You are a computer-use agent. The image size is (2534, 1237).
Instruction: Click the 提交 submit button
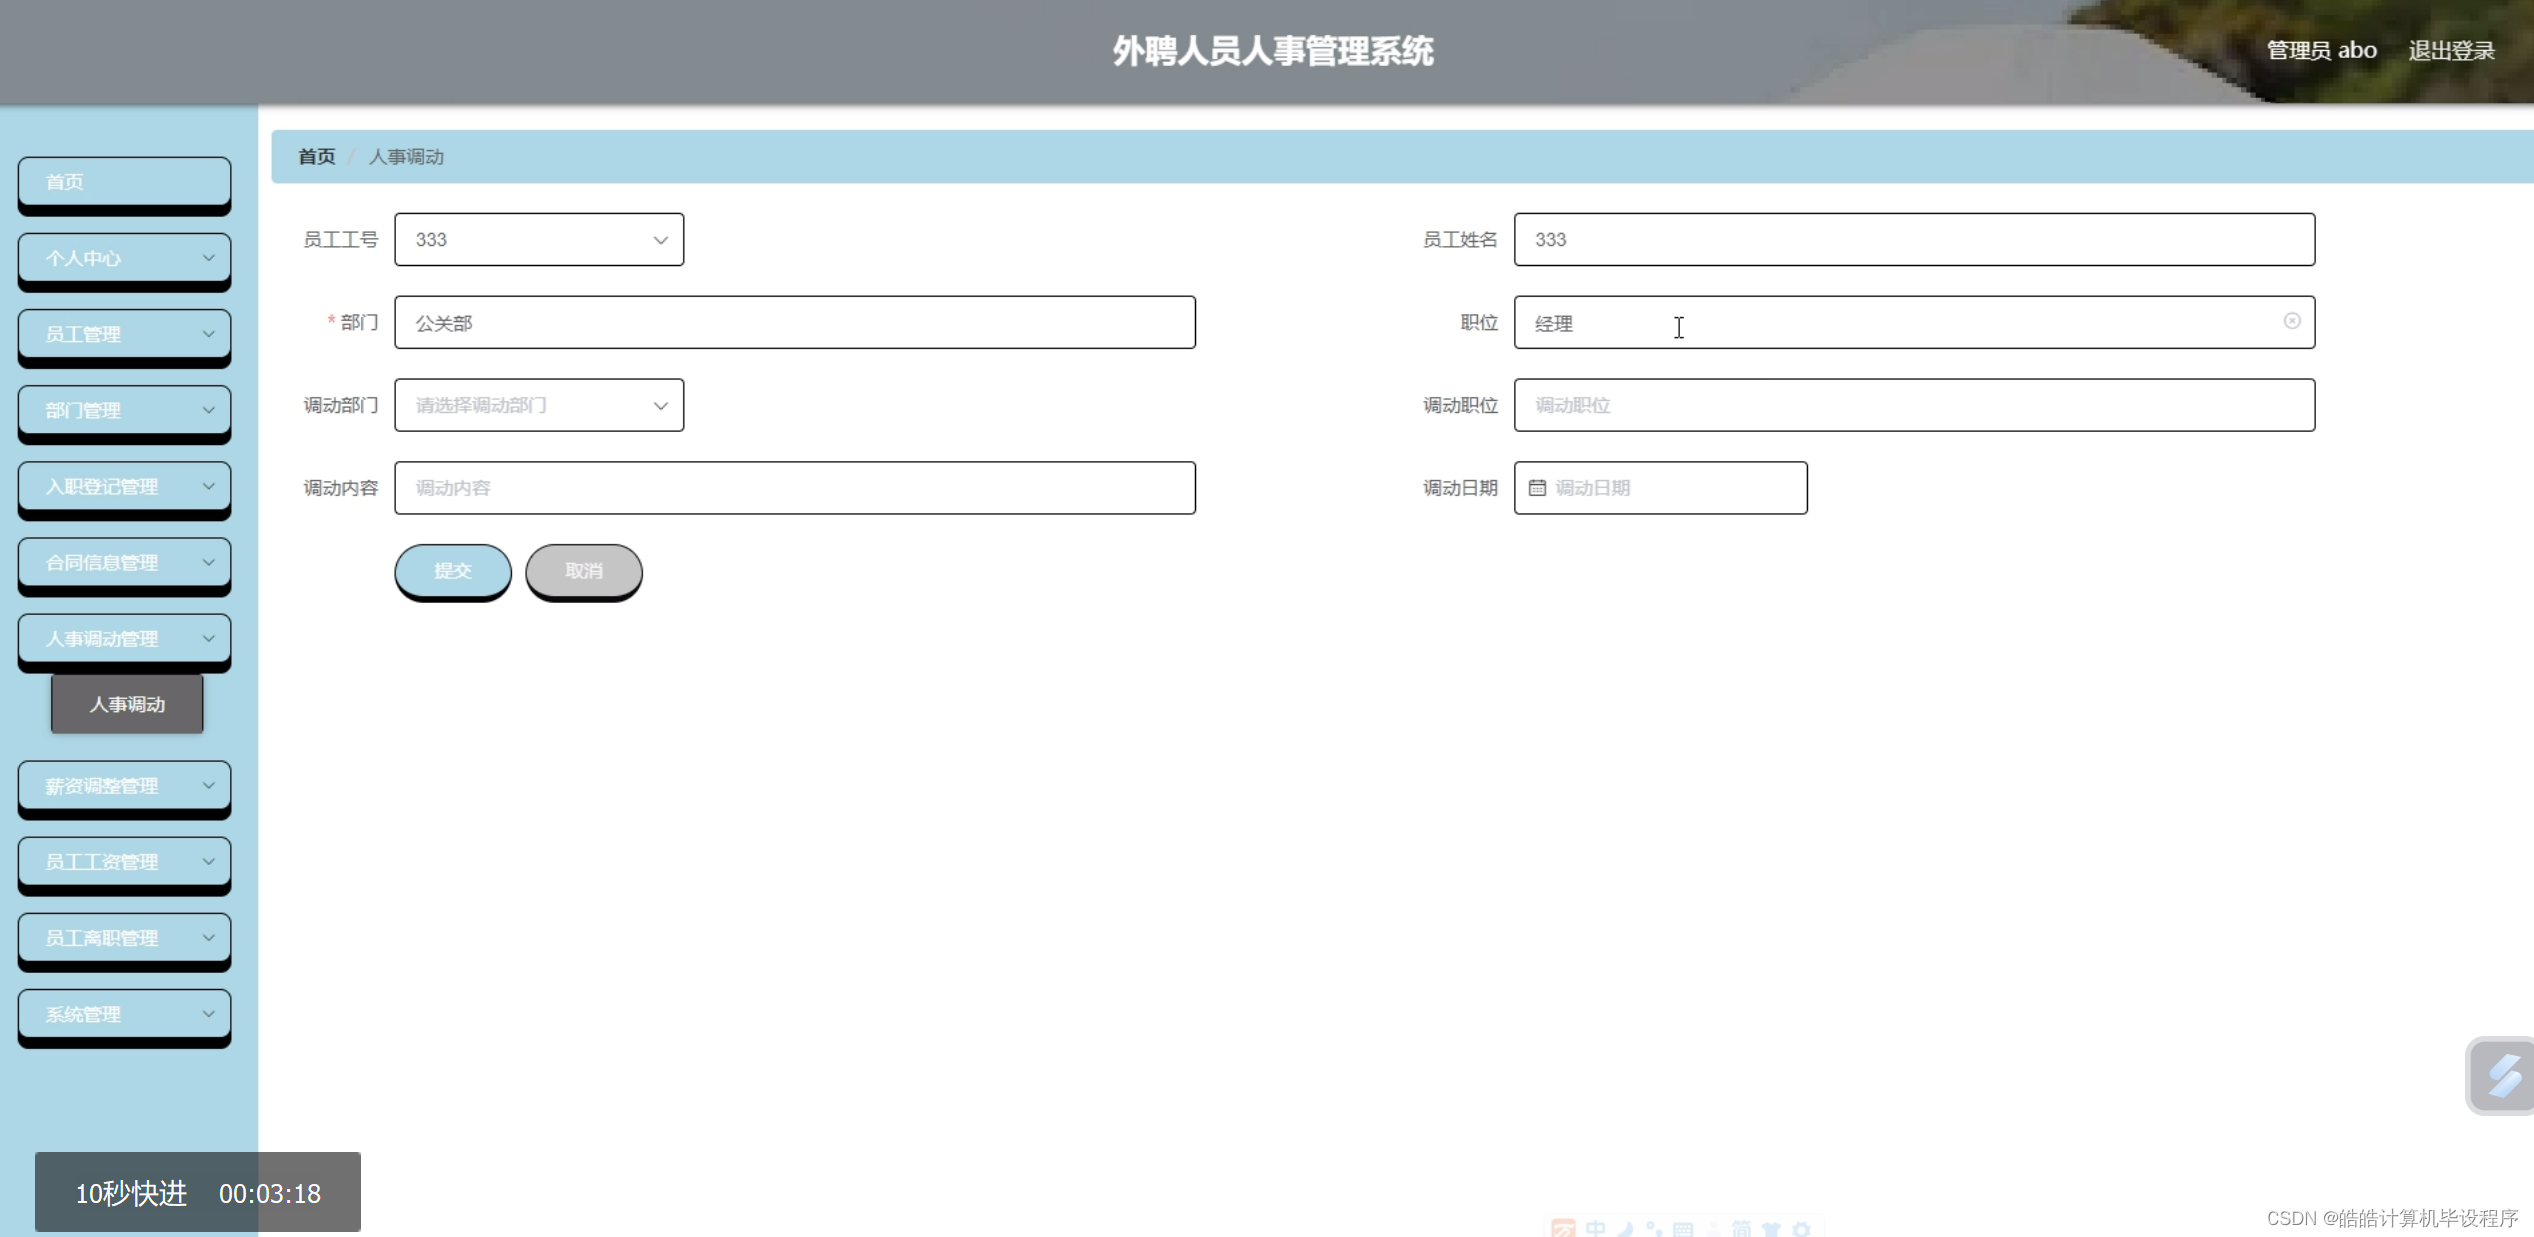pos(452,570)
